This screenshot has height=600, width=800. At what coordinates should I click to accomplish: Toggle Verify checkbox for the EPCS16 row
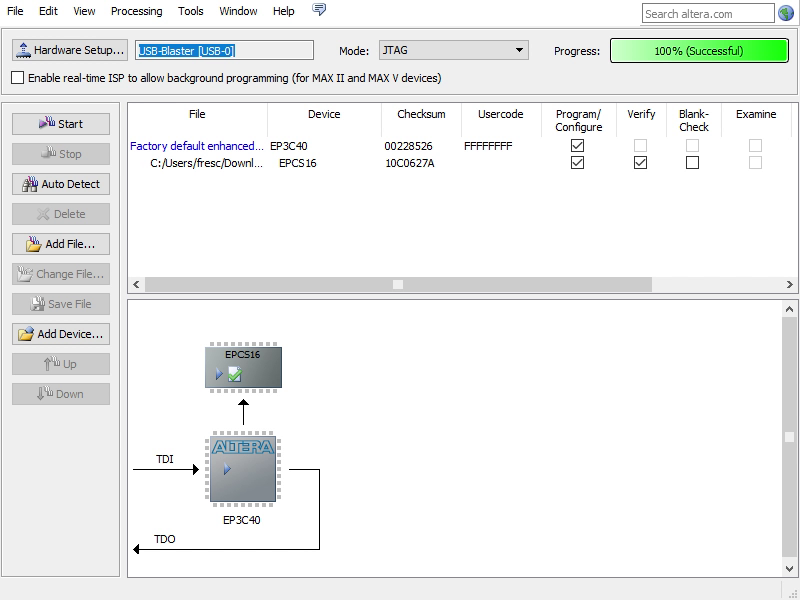click(x=640, y=163)
